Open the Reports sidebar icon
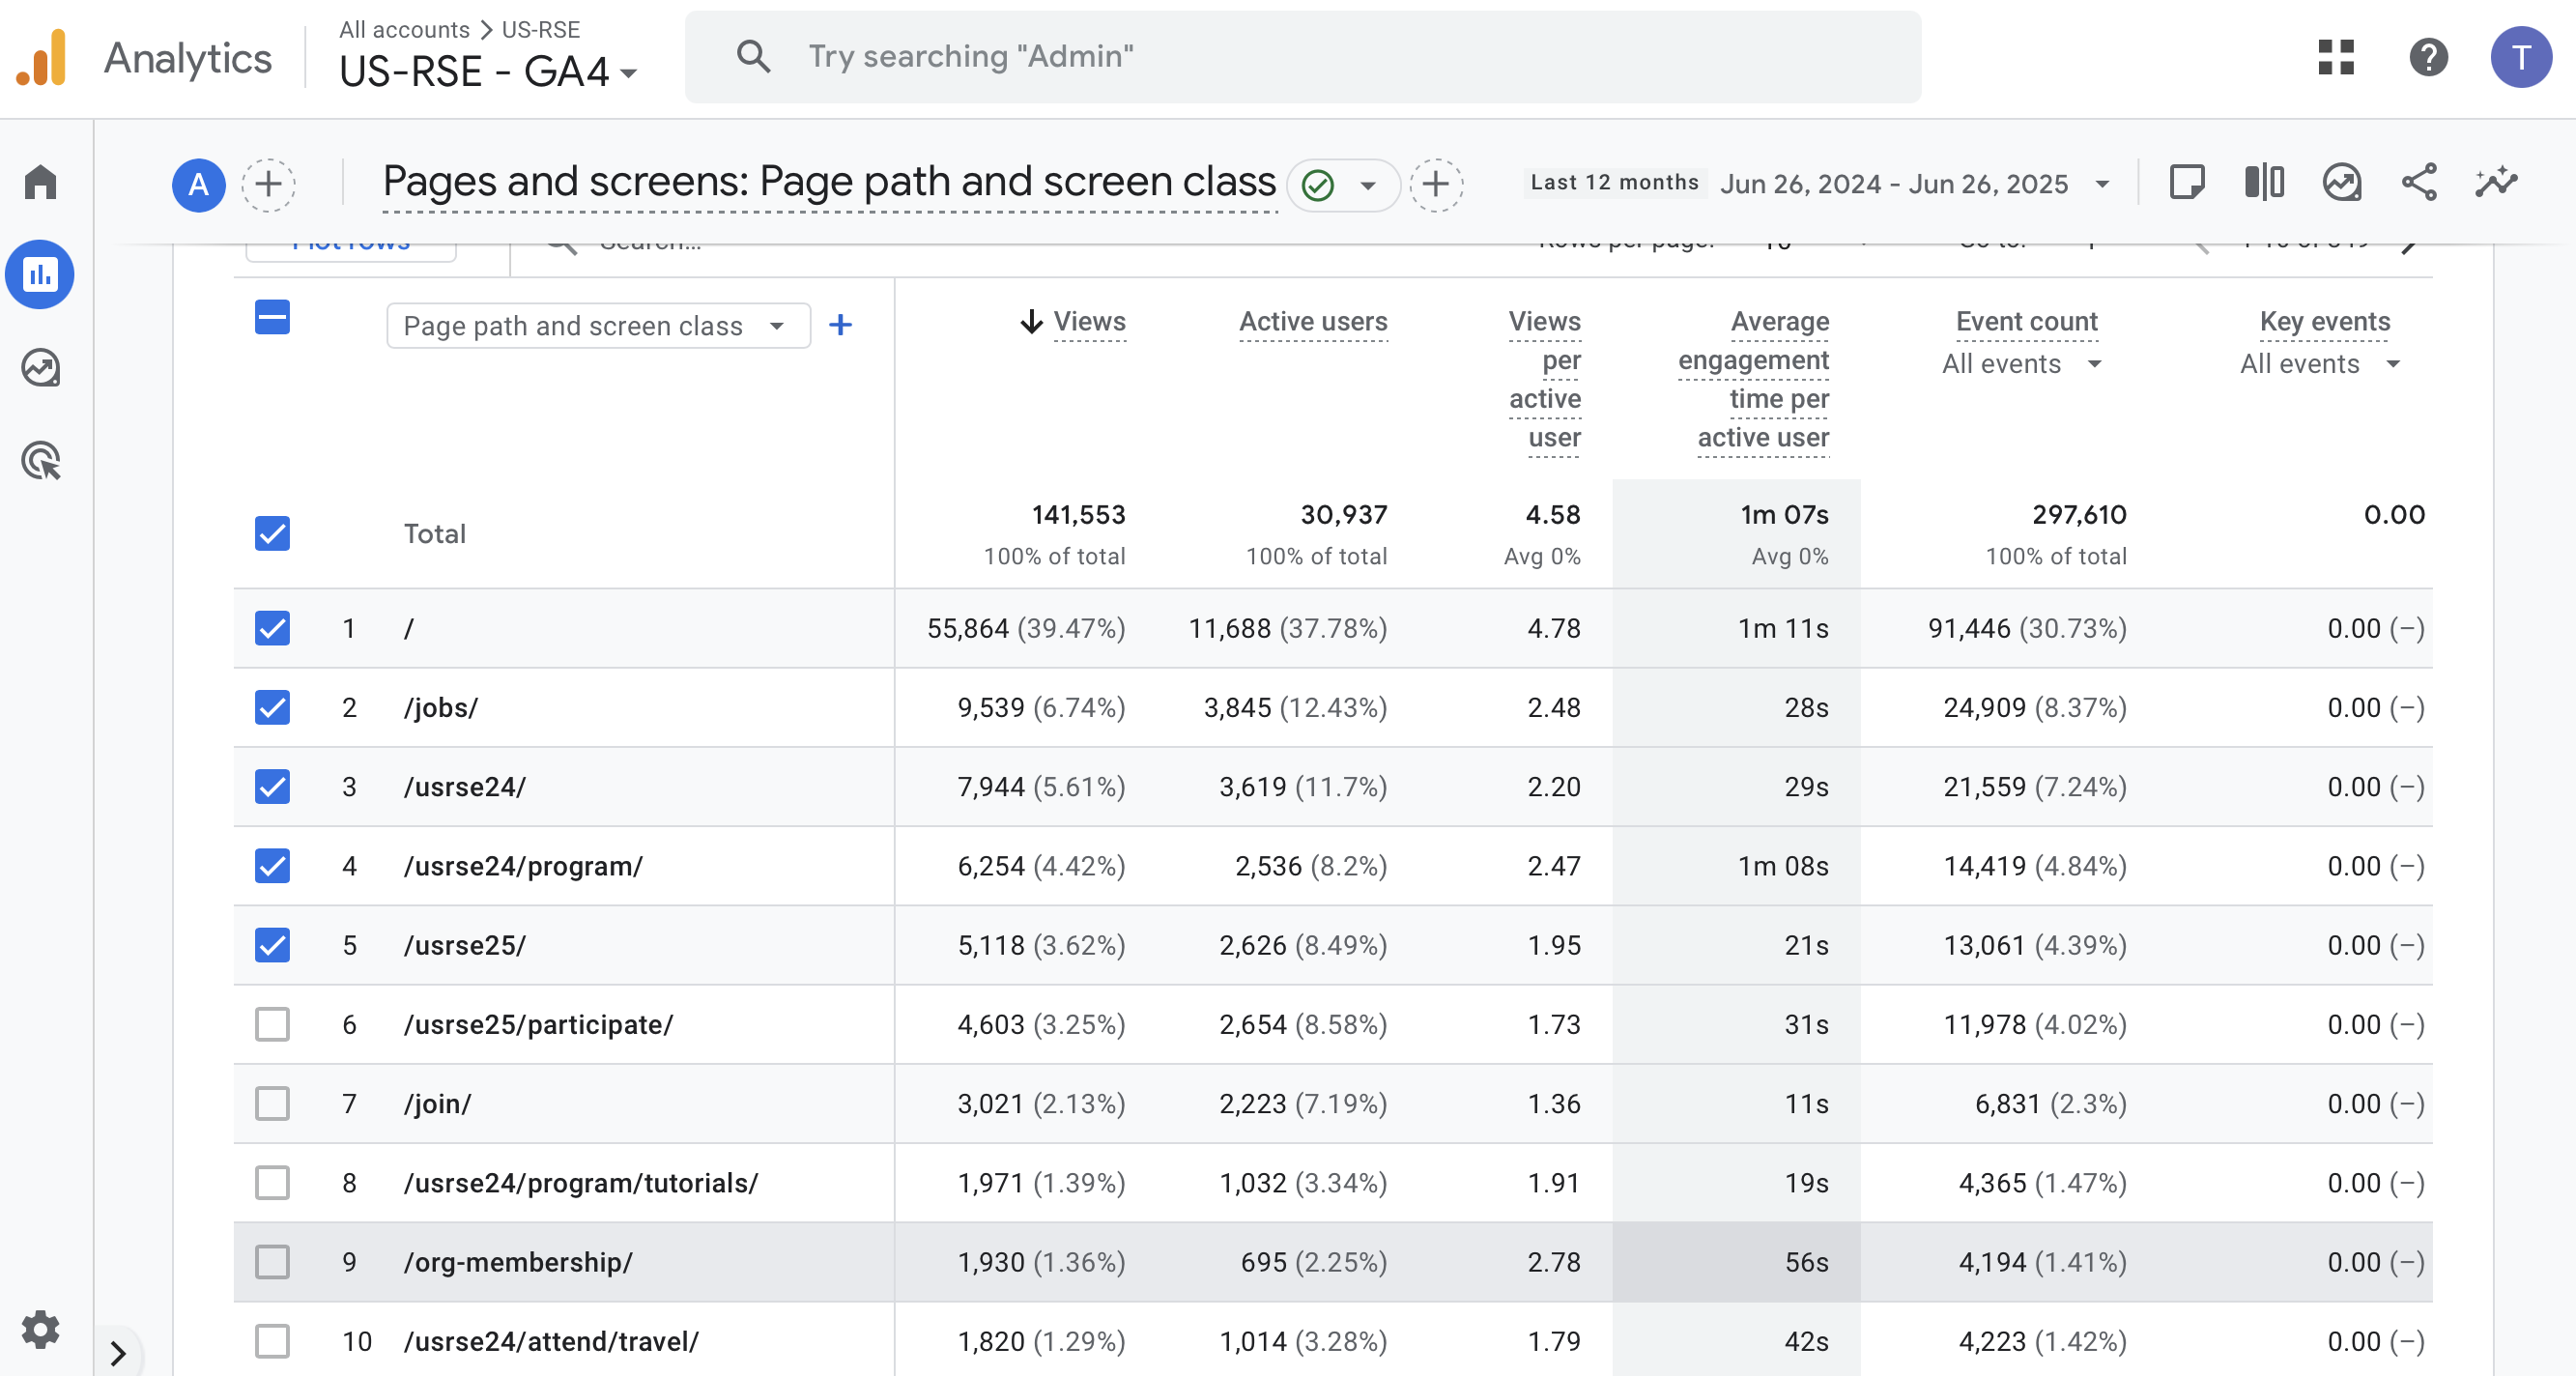 [40, 274]
